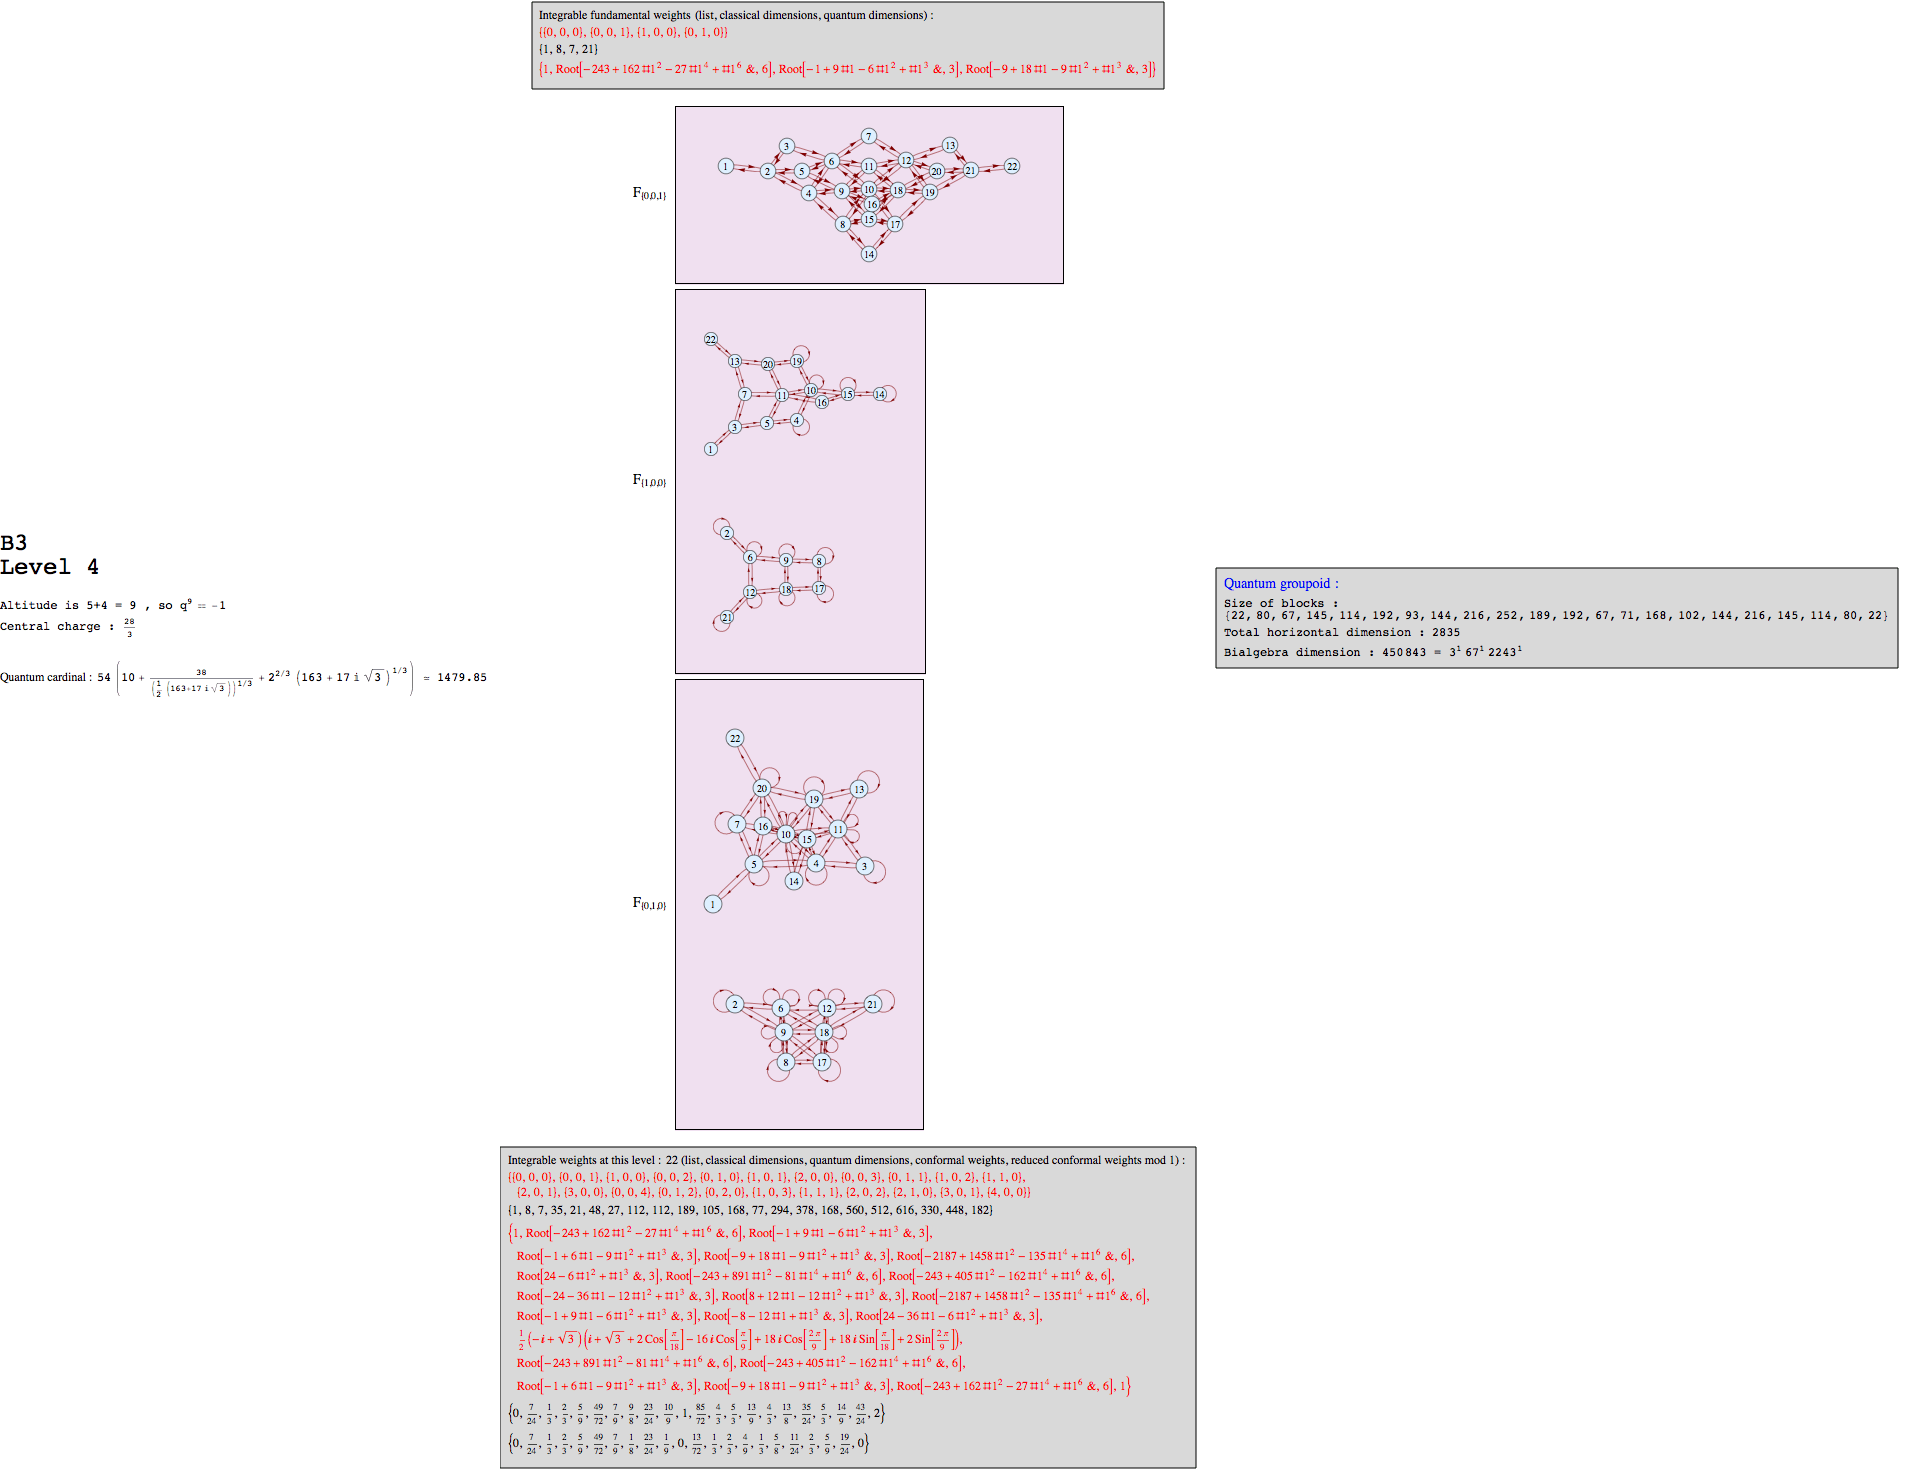The width and height of the screenshot is (1908, 1472).
Task: Click the F{0,1,0} graph label
Action: click(x=649, y=903)
